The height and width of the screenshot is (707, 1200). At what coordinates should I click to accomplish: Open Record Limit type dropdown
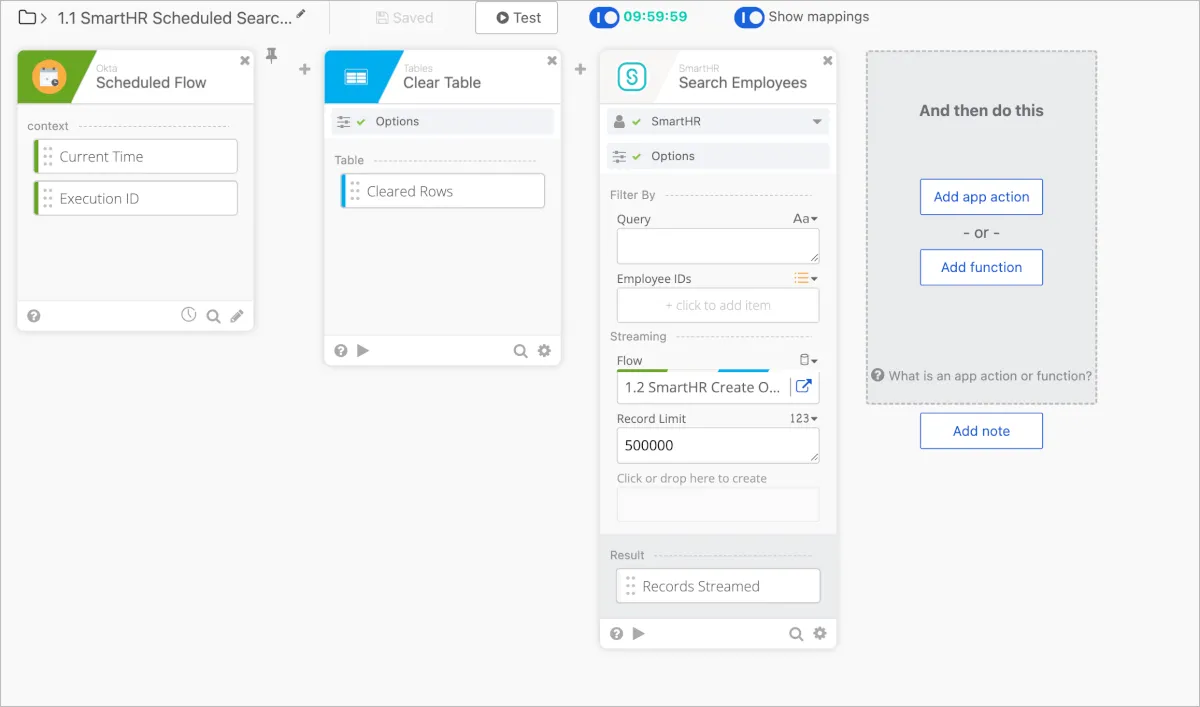[804, 418]
